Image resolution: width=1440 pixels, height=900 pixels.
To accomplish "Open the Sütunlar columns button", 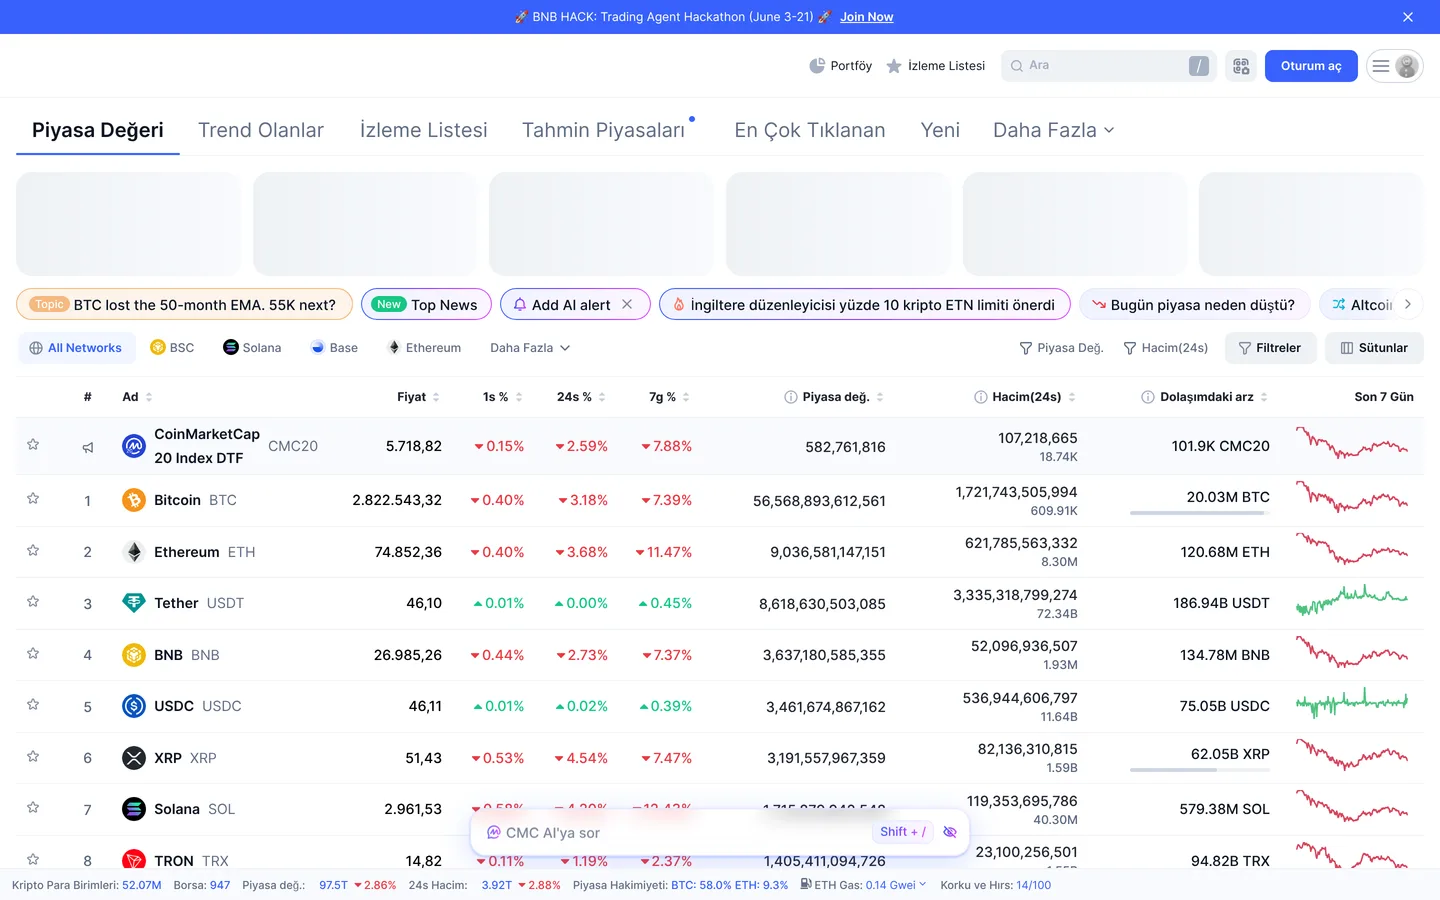I will point(1374,348).
